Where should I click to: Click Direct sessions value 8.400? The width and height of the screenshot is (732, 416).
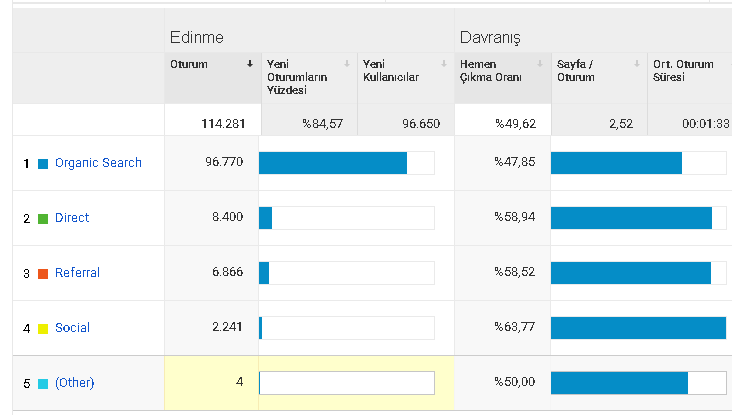[227, 217]
